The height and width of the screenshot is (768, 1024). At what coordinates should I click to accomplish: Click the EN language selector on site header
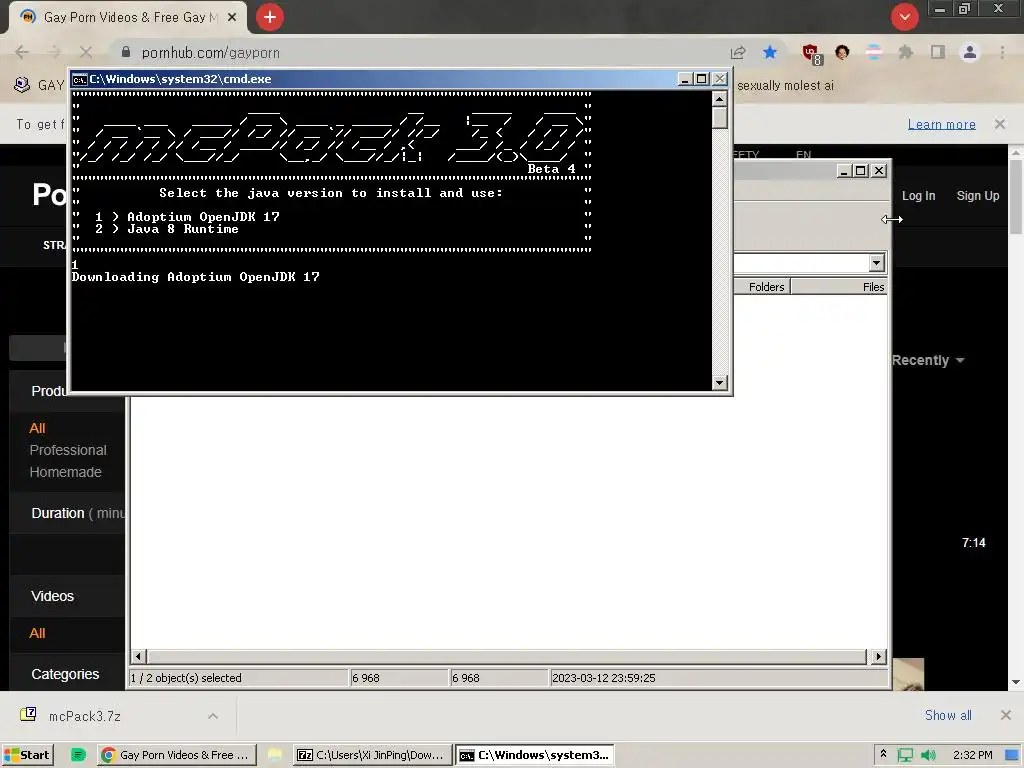coord(803,155)
